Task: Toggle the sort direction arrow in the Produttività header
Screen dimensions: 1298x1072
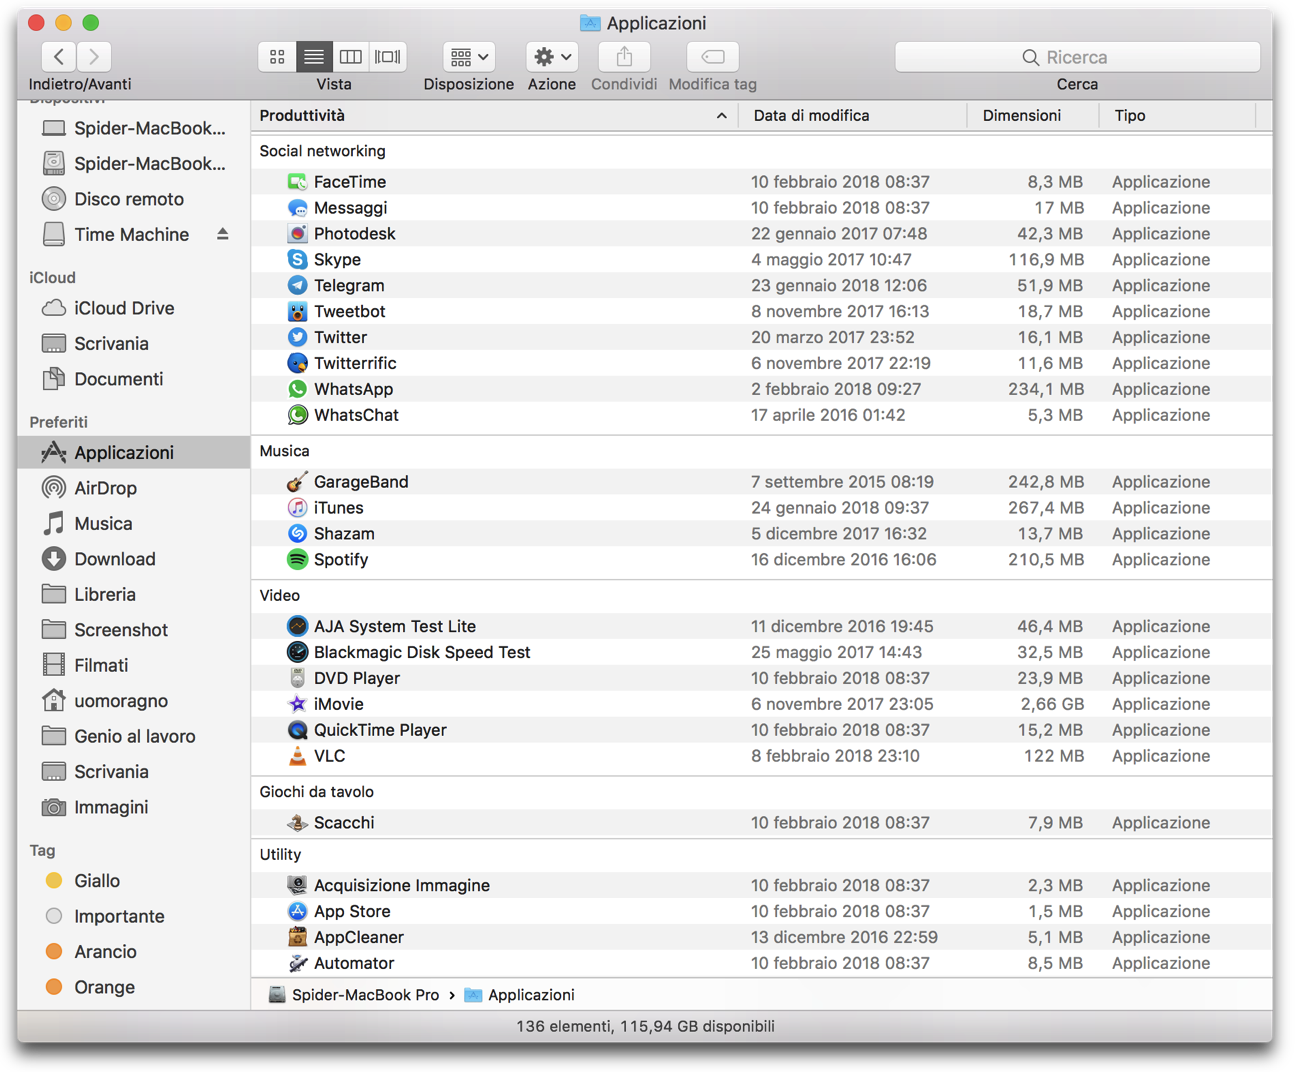Action: [x=721, y=116]
